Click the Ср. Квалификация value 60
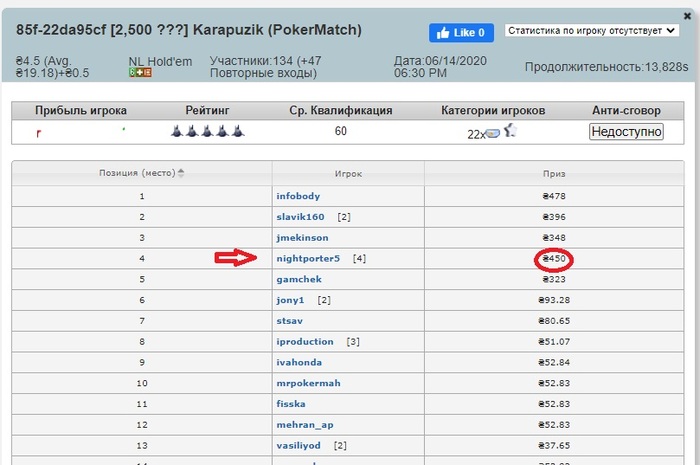Screen dimensions: 700x465 341,131
